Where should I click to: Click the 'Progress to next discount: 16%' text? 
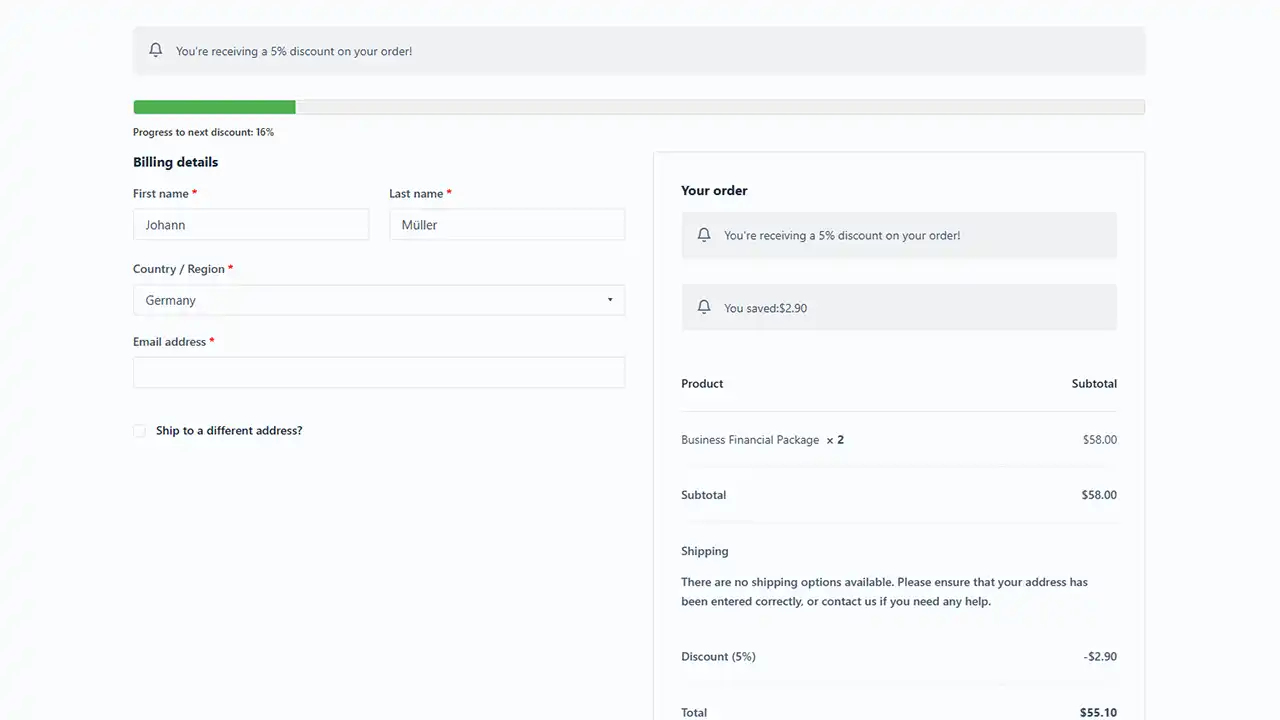pos(203,132)
